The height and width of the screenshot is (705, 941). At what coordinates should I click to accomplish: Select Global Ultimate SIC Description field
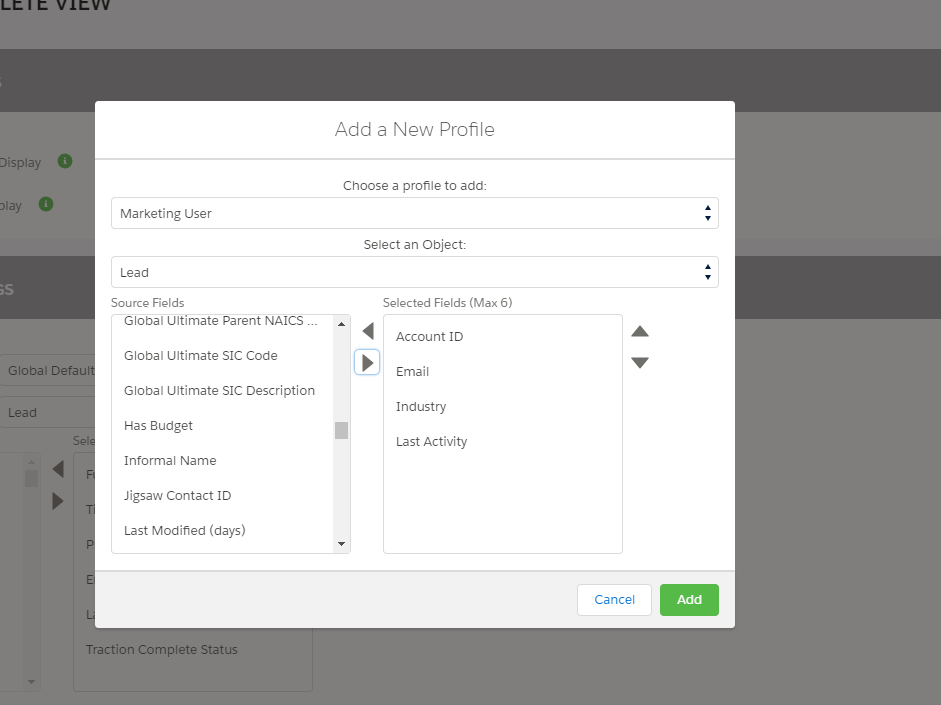click(x=219, y=391)
